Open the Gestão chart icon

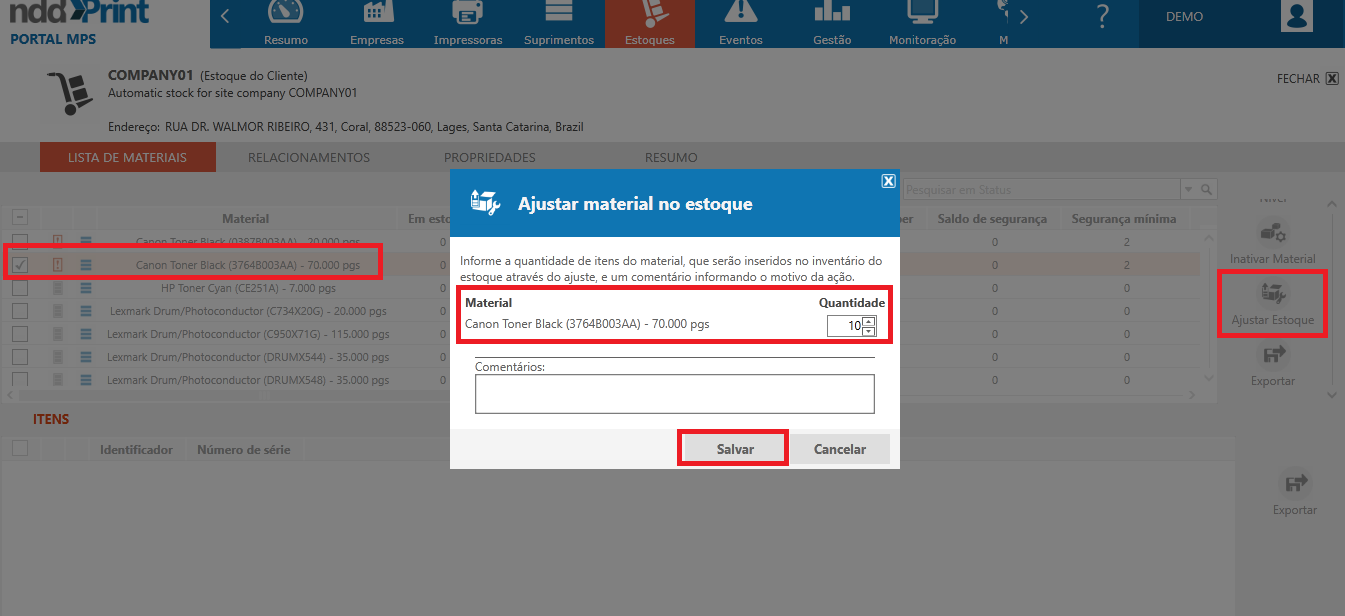click(831, 14)
